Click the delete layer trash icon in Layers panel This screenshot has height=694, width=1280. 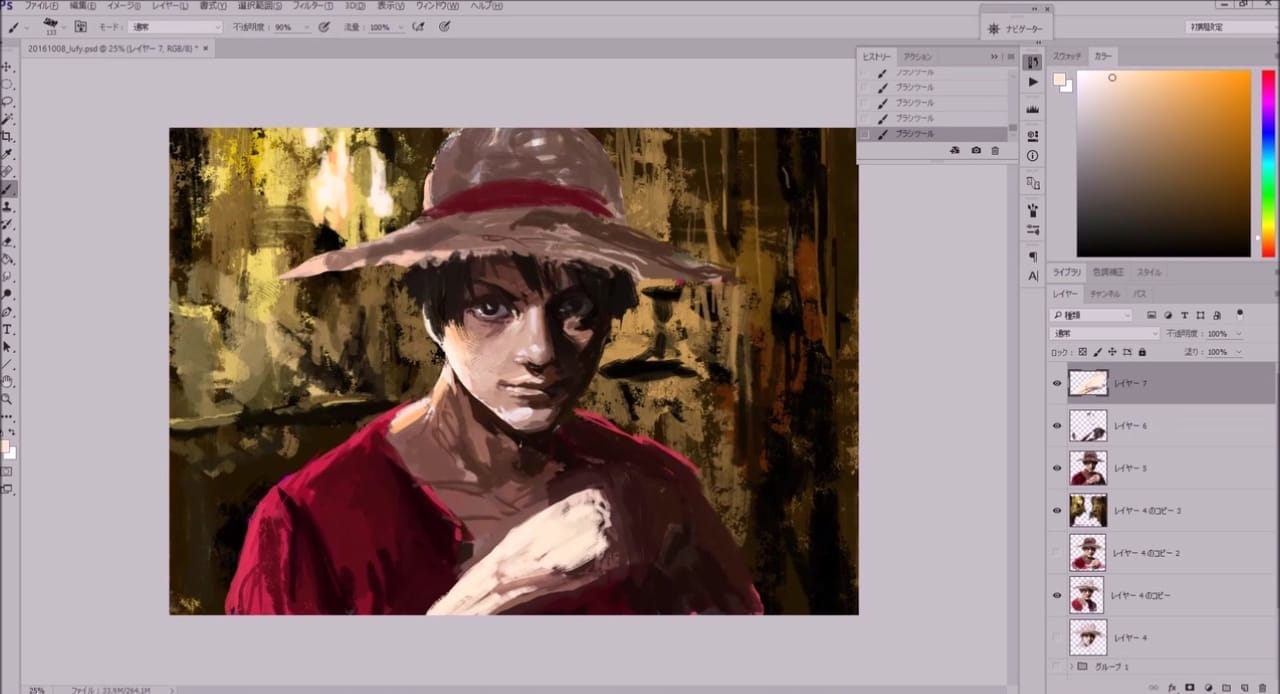(x=1262, y=688)
